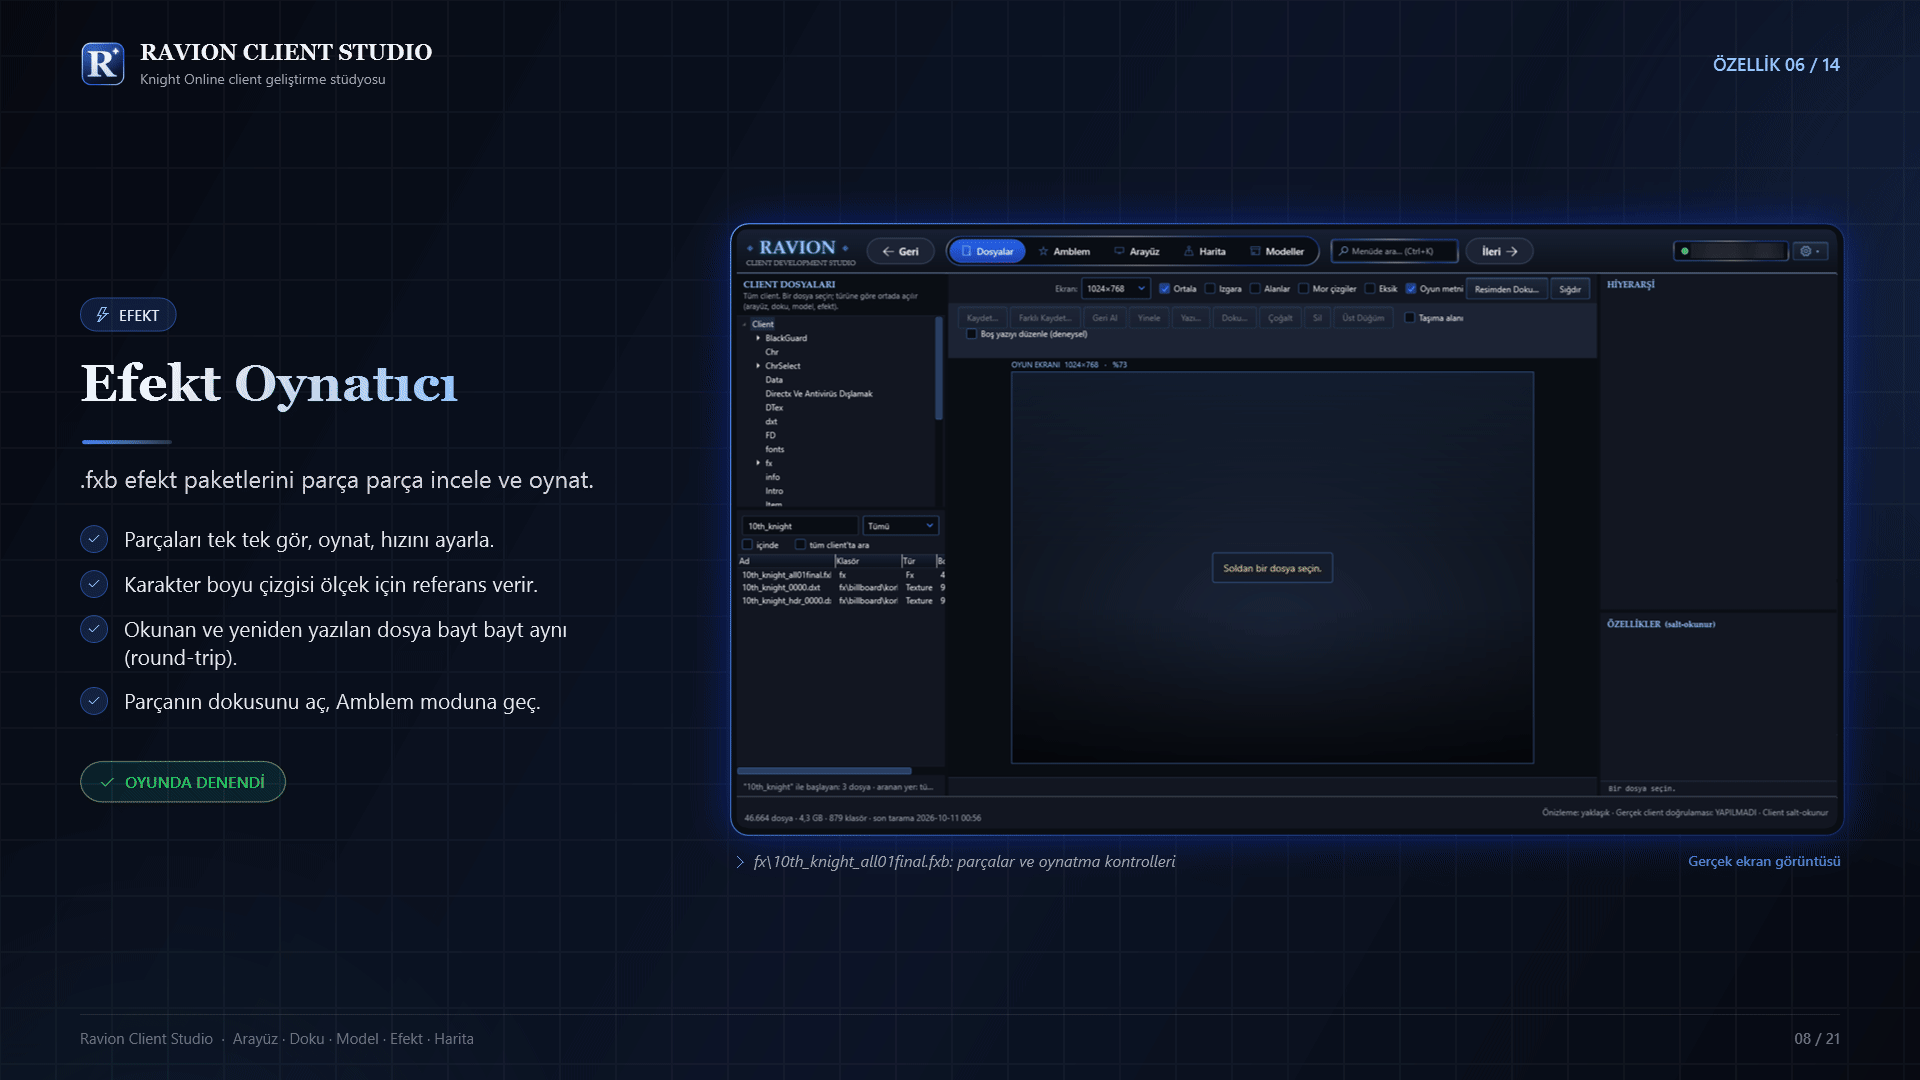Expand the fx folder in the tree
Screen dimensions: 1920x1080
click(758, 463)
